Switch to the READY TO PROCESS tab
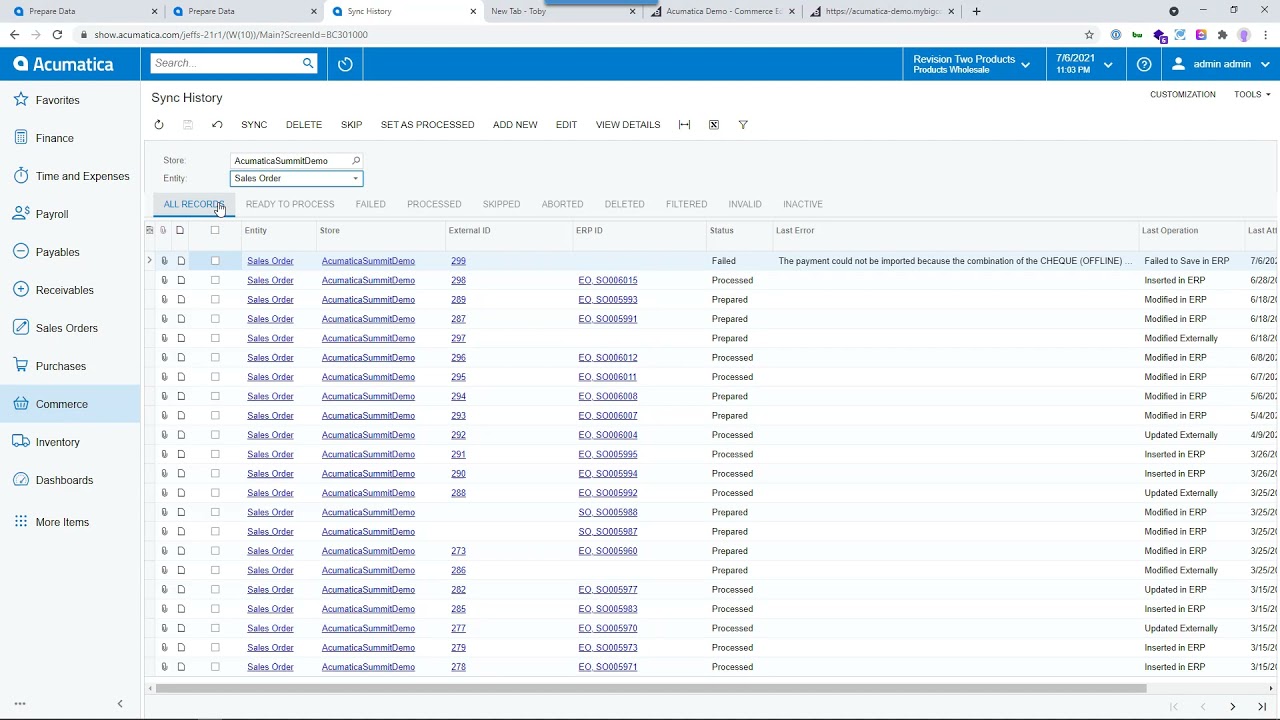The width and height of the screenshot is (1280, 720). (x=290, y=204)
